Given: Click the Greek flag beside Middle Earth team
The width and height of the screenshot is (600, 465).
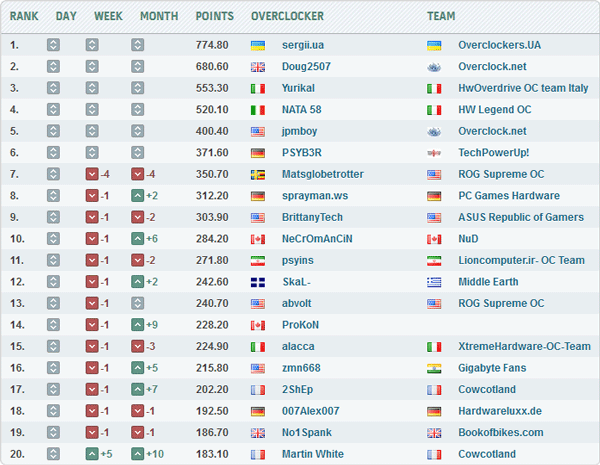Looking at the screenshot, I should point(433,282).
